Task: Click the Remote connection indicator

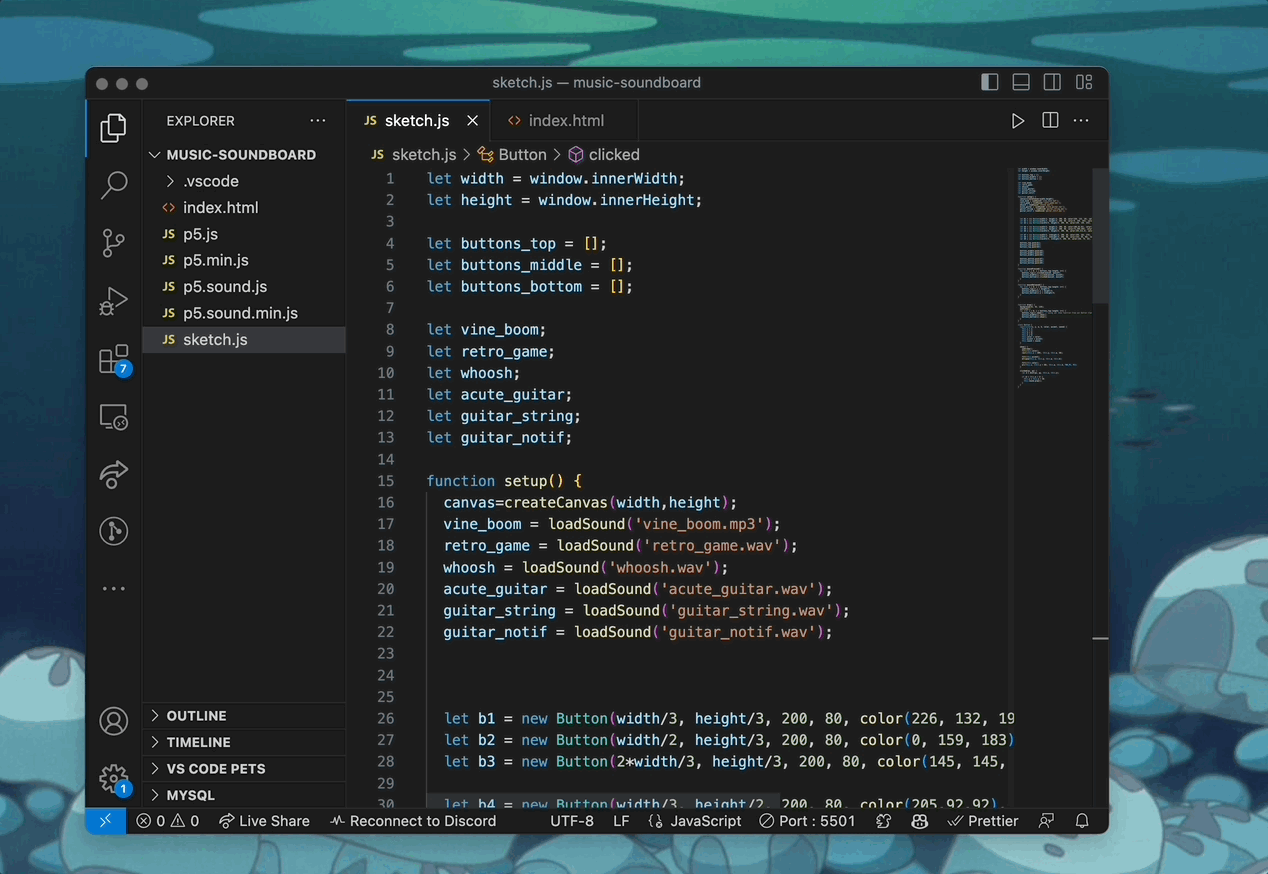Action: point(106,820)
